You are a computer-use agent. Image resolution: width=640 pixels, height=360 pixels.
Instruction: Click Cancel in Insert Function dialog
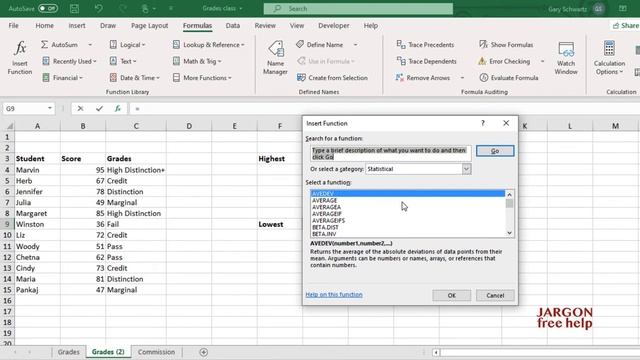pyautogui.click(x=495, y=296)
